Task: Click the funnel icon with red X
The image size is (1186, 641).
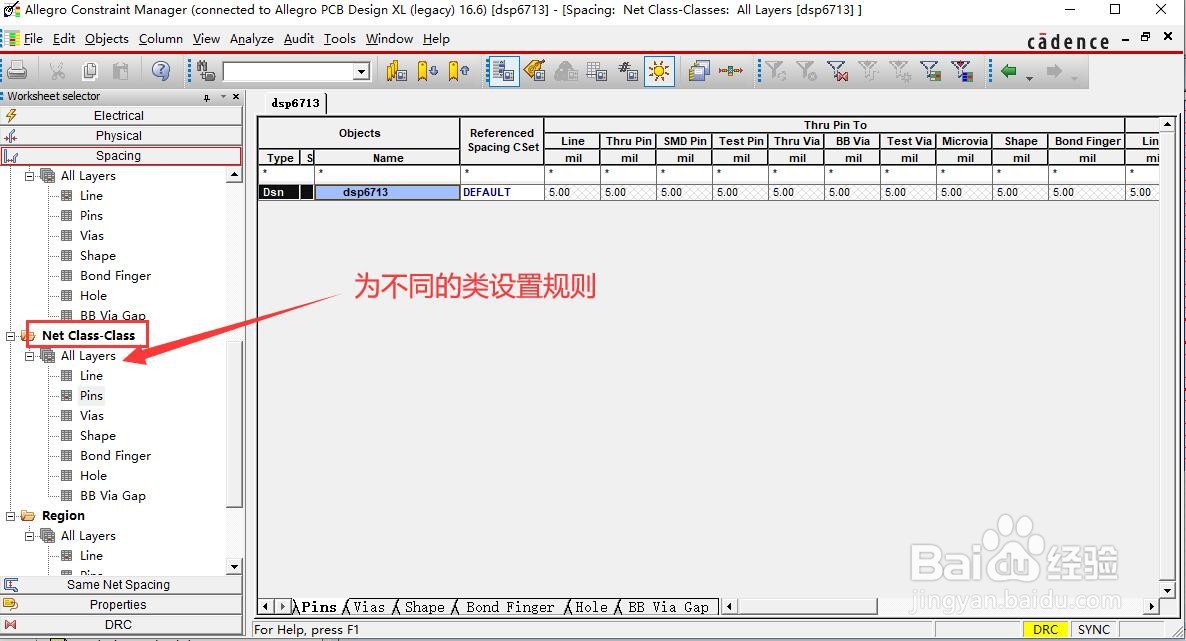Action: pyautogui.click(x=837, y=71)
